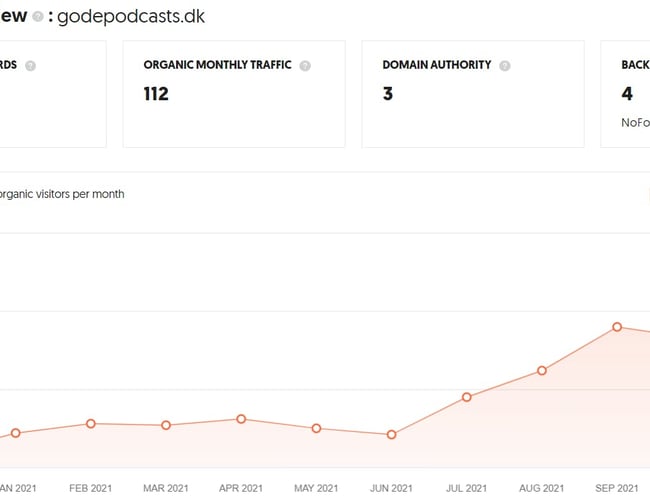This screenshot has width=650, height=500.
Task: Click help icon beside Organic Monthly Traffic
Action: click(x=305, y=66)
